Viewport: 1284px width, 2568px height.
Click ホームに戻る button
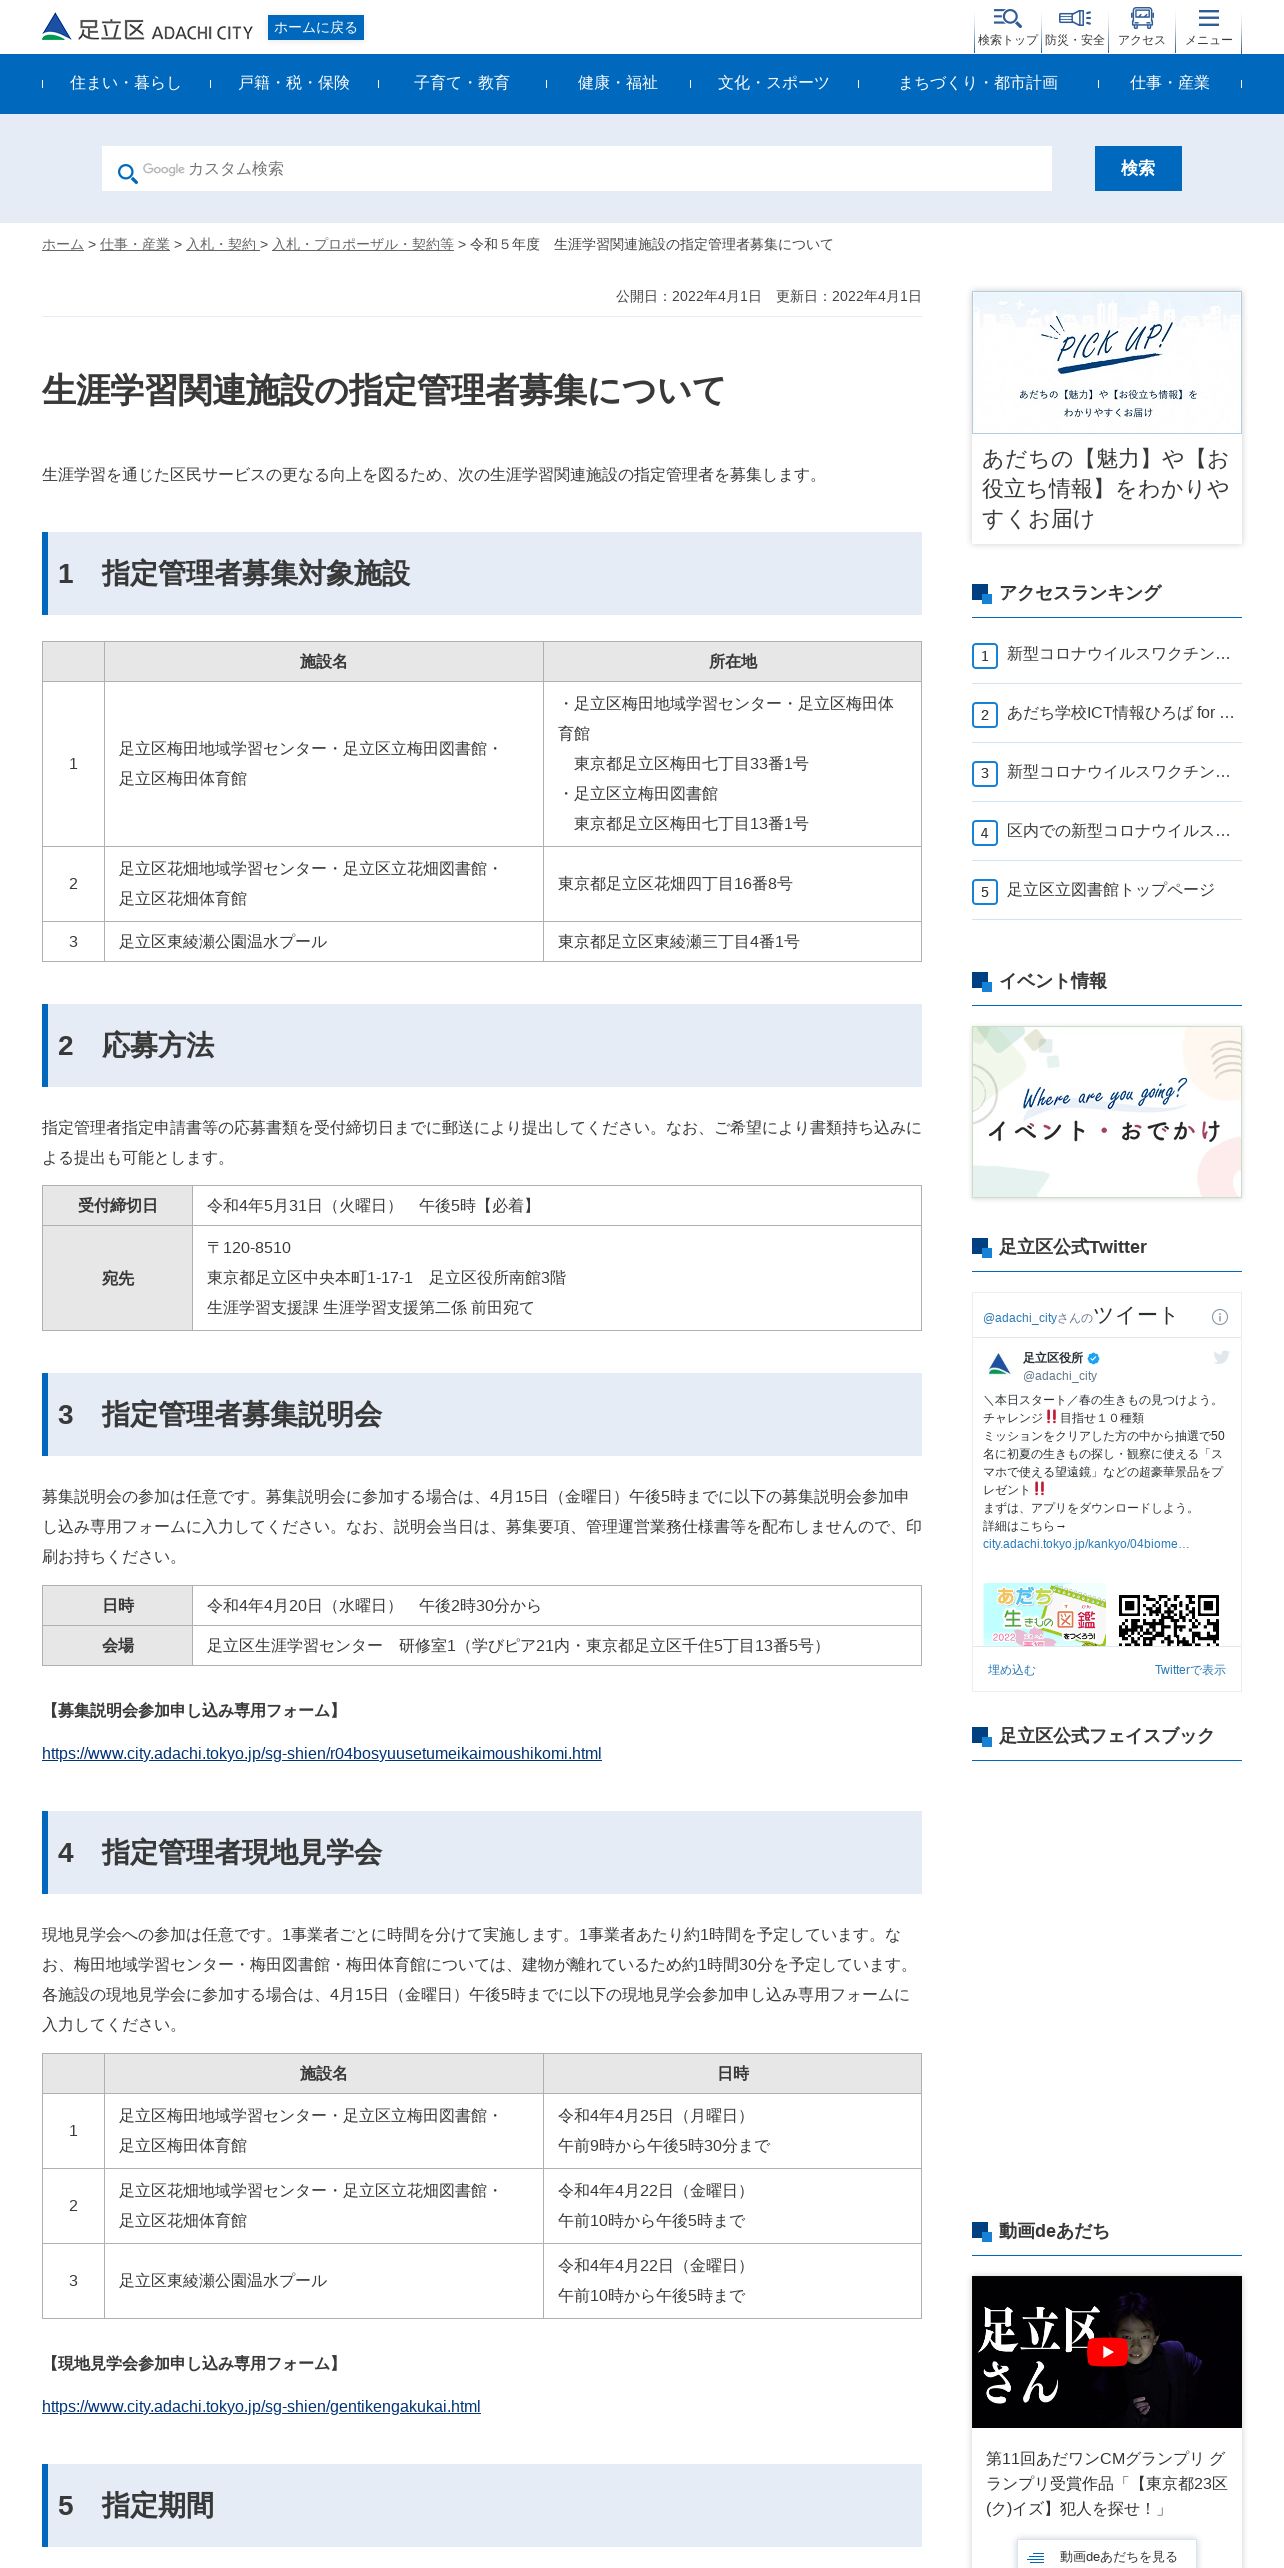316,28
